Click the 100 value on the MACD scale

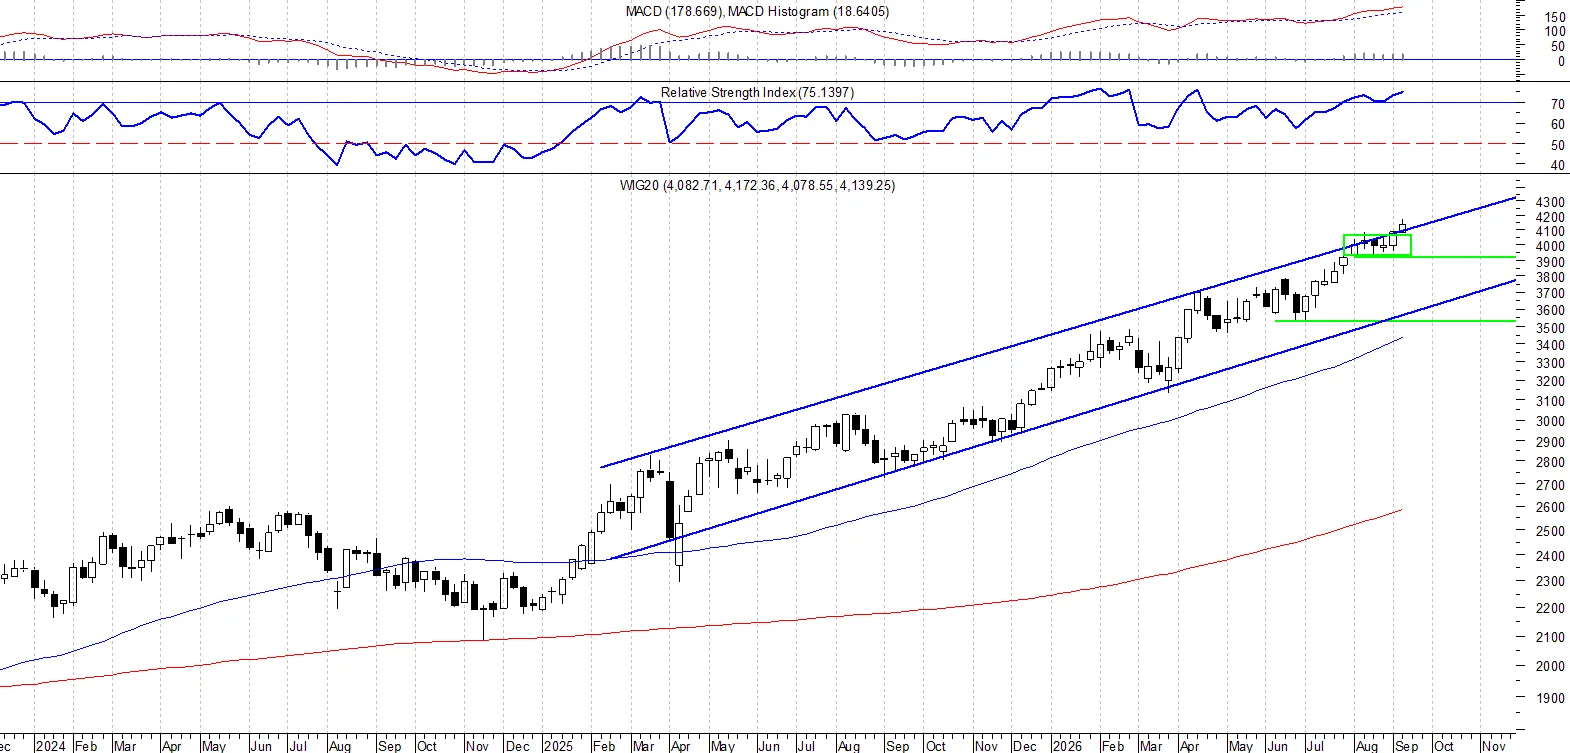point(1555,32)
